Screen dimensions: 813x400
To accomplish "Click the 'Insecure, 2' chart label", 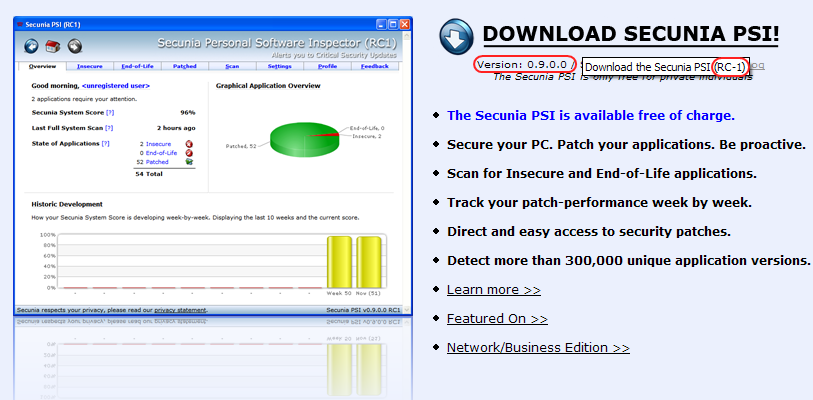I will coord(367,136).
